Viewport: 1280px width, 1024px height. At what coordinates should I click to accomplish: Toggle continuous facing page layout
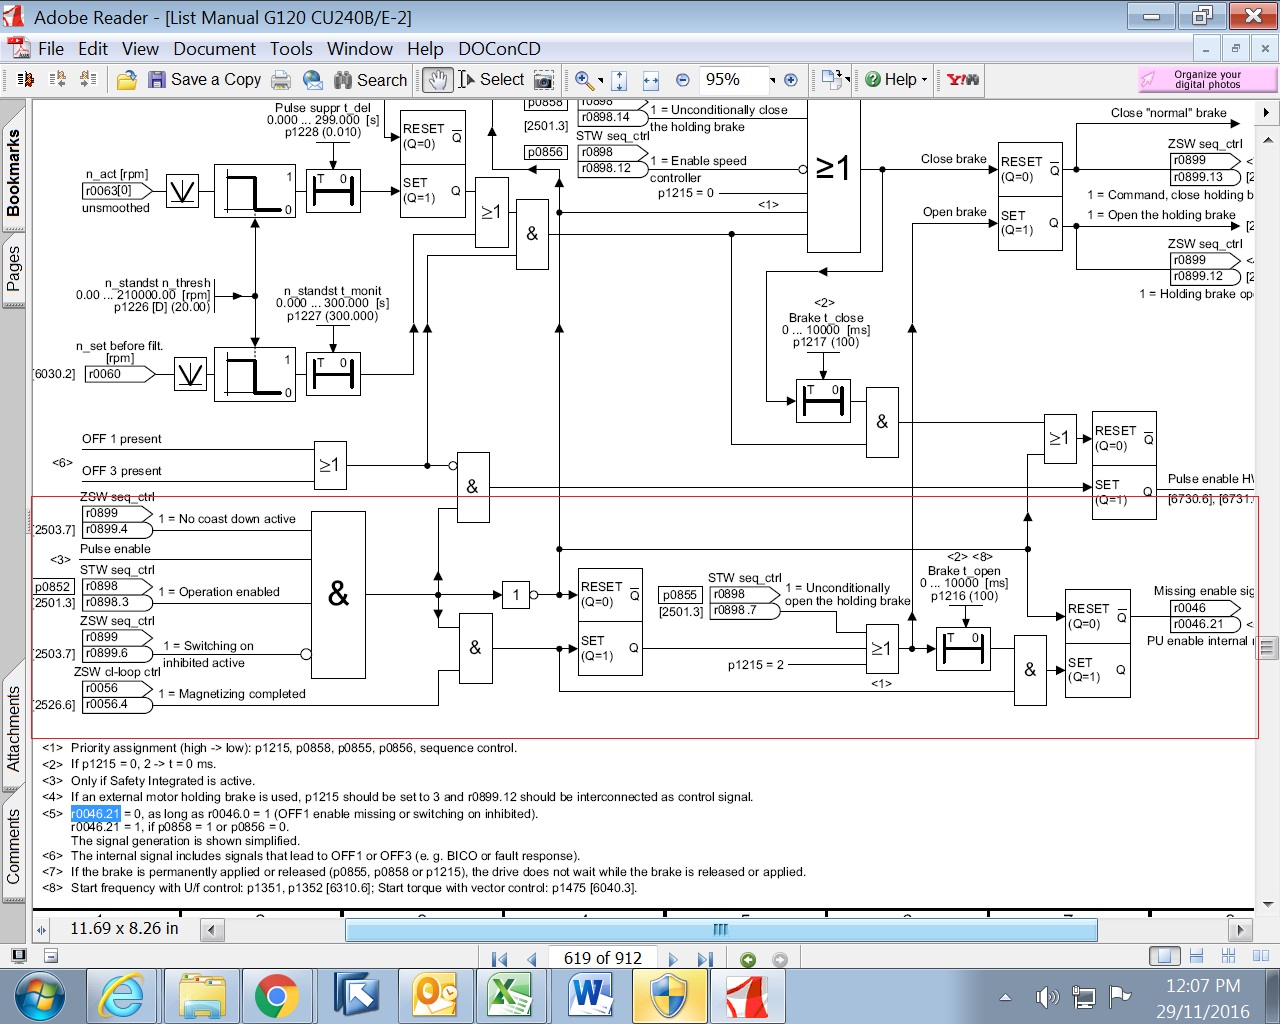tap(1229, 956)
